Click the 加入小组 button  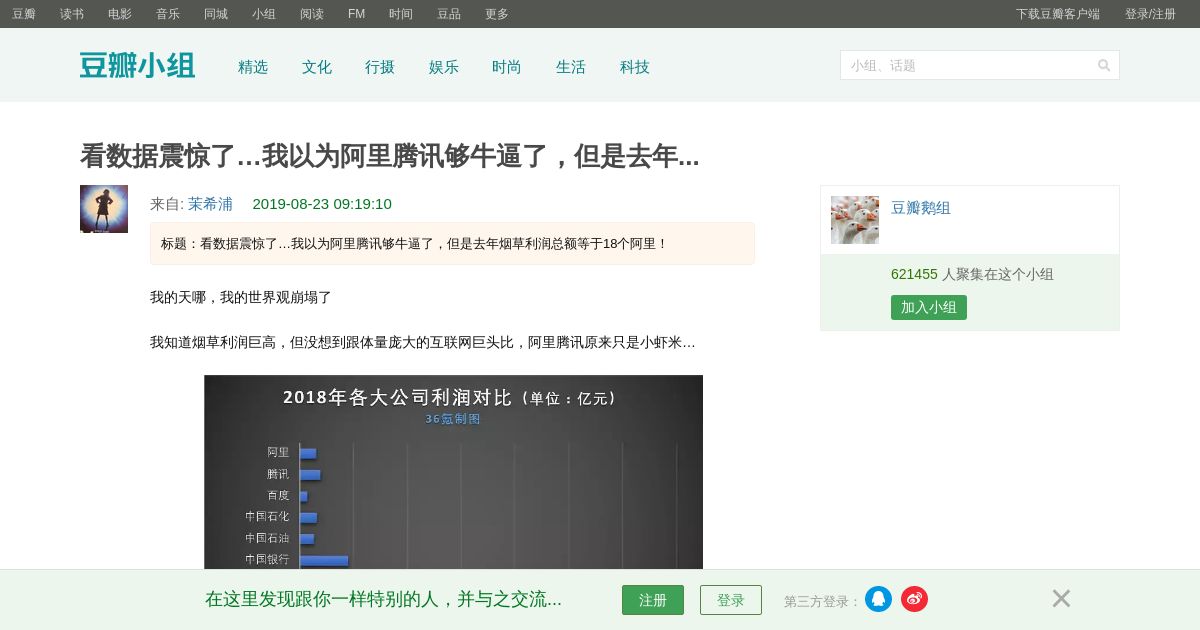coord(929,307)
